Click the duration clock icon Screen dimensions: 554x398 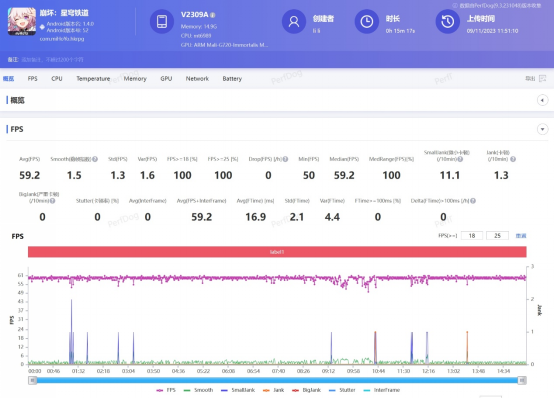point(366,22)
